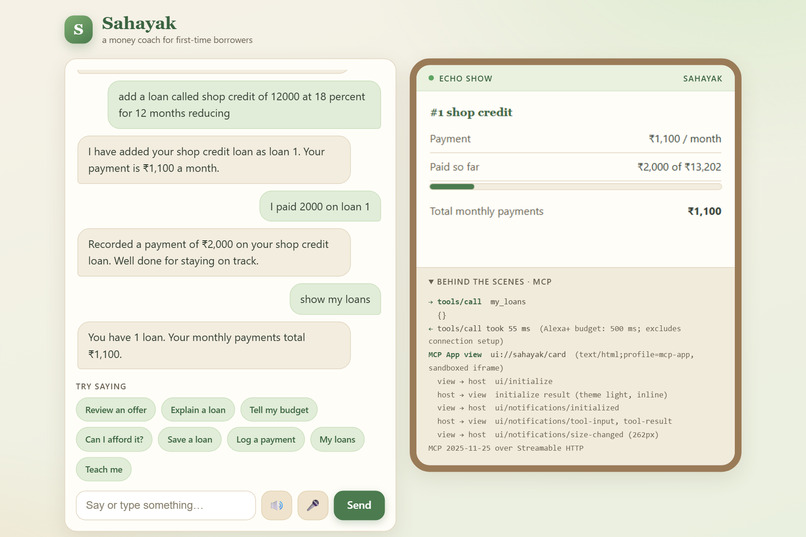This screenshot has width=806, height=537.
Task: Select the Teach me chip
Action: point(103,469)
